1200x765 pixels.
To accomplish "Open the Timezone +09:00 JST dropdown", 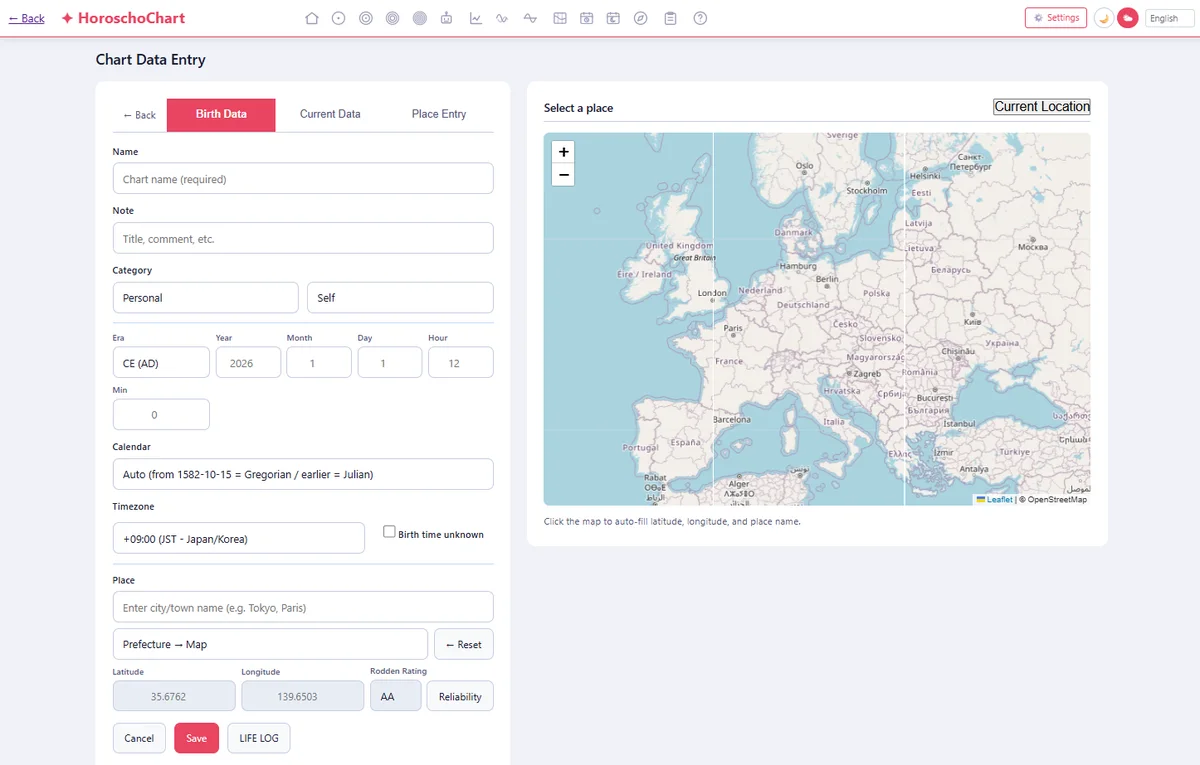I will [x=238, y=538].
